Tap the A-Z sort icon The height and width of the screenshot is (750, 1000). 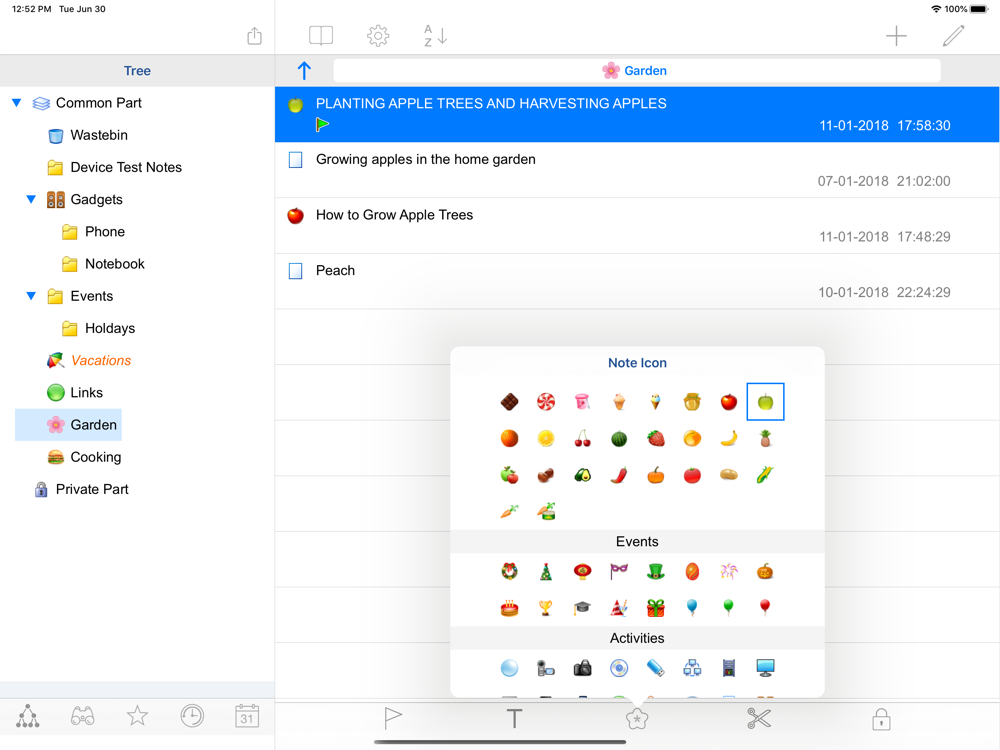(x=435, y=36)
